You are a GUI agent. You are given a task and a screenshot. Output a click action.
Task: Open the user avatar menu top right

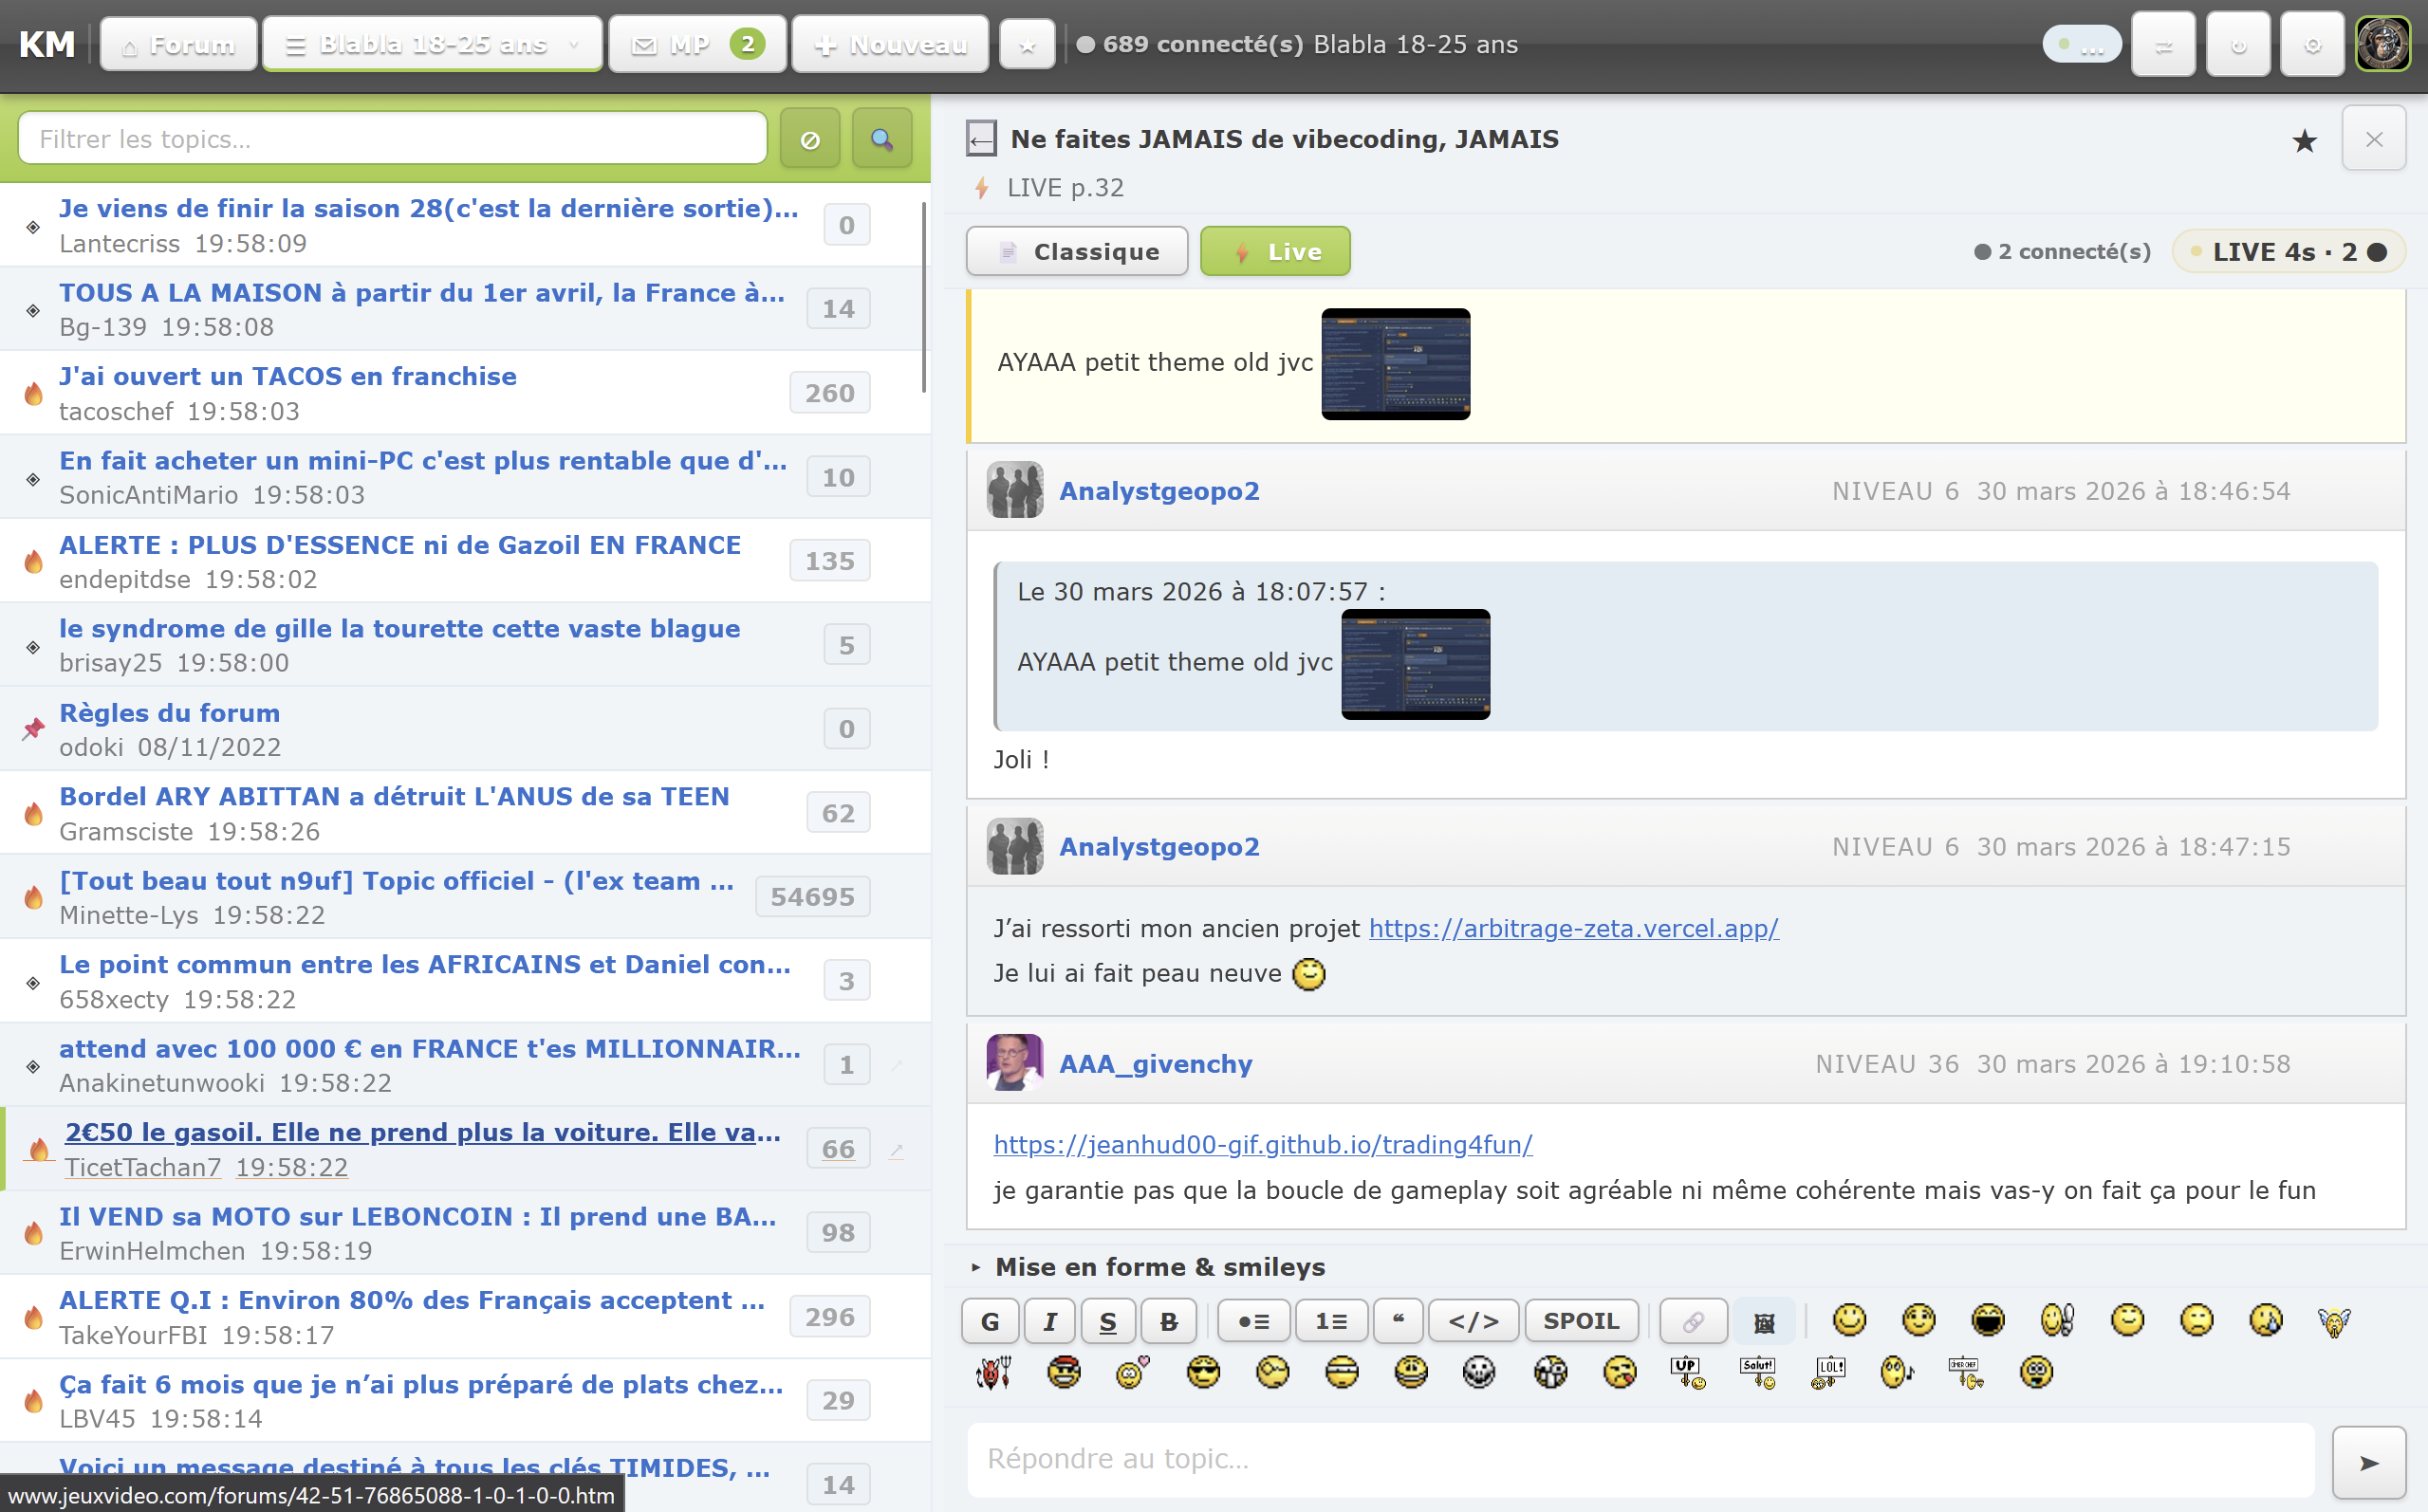coord(2383,45)
